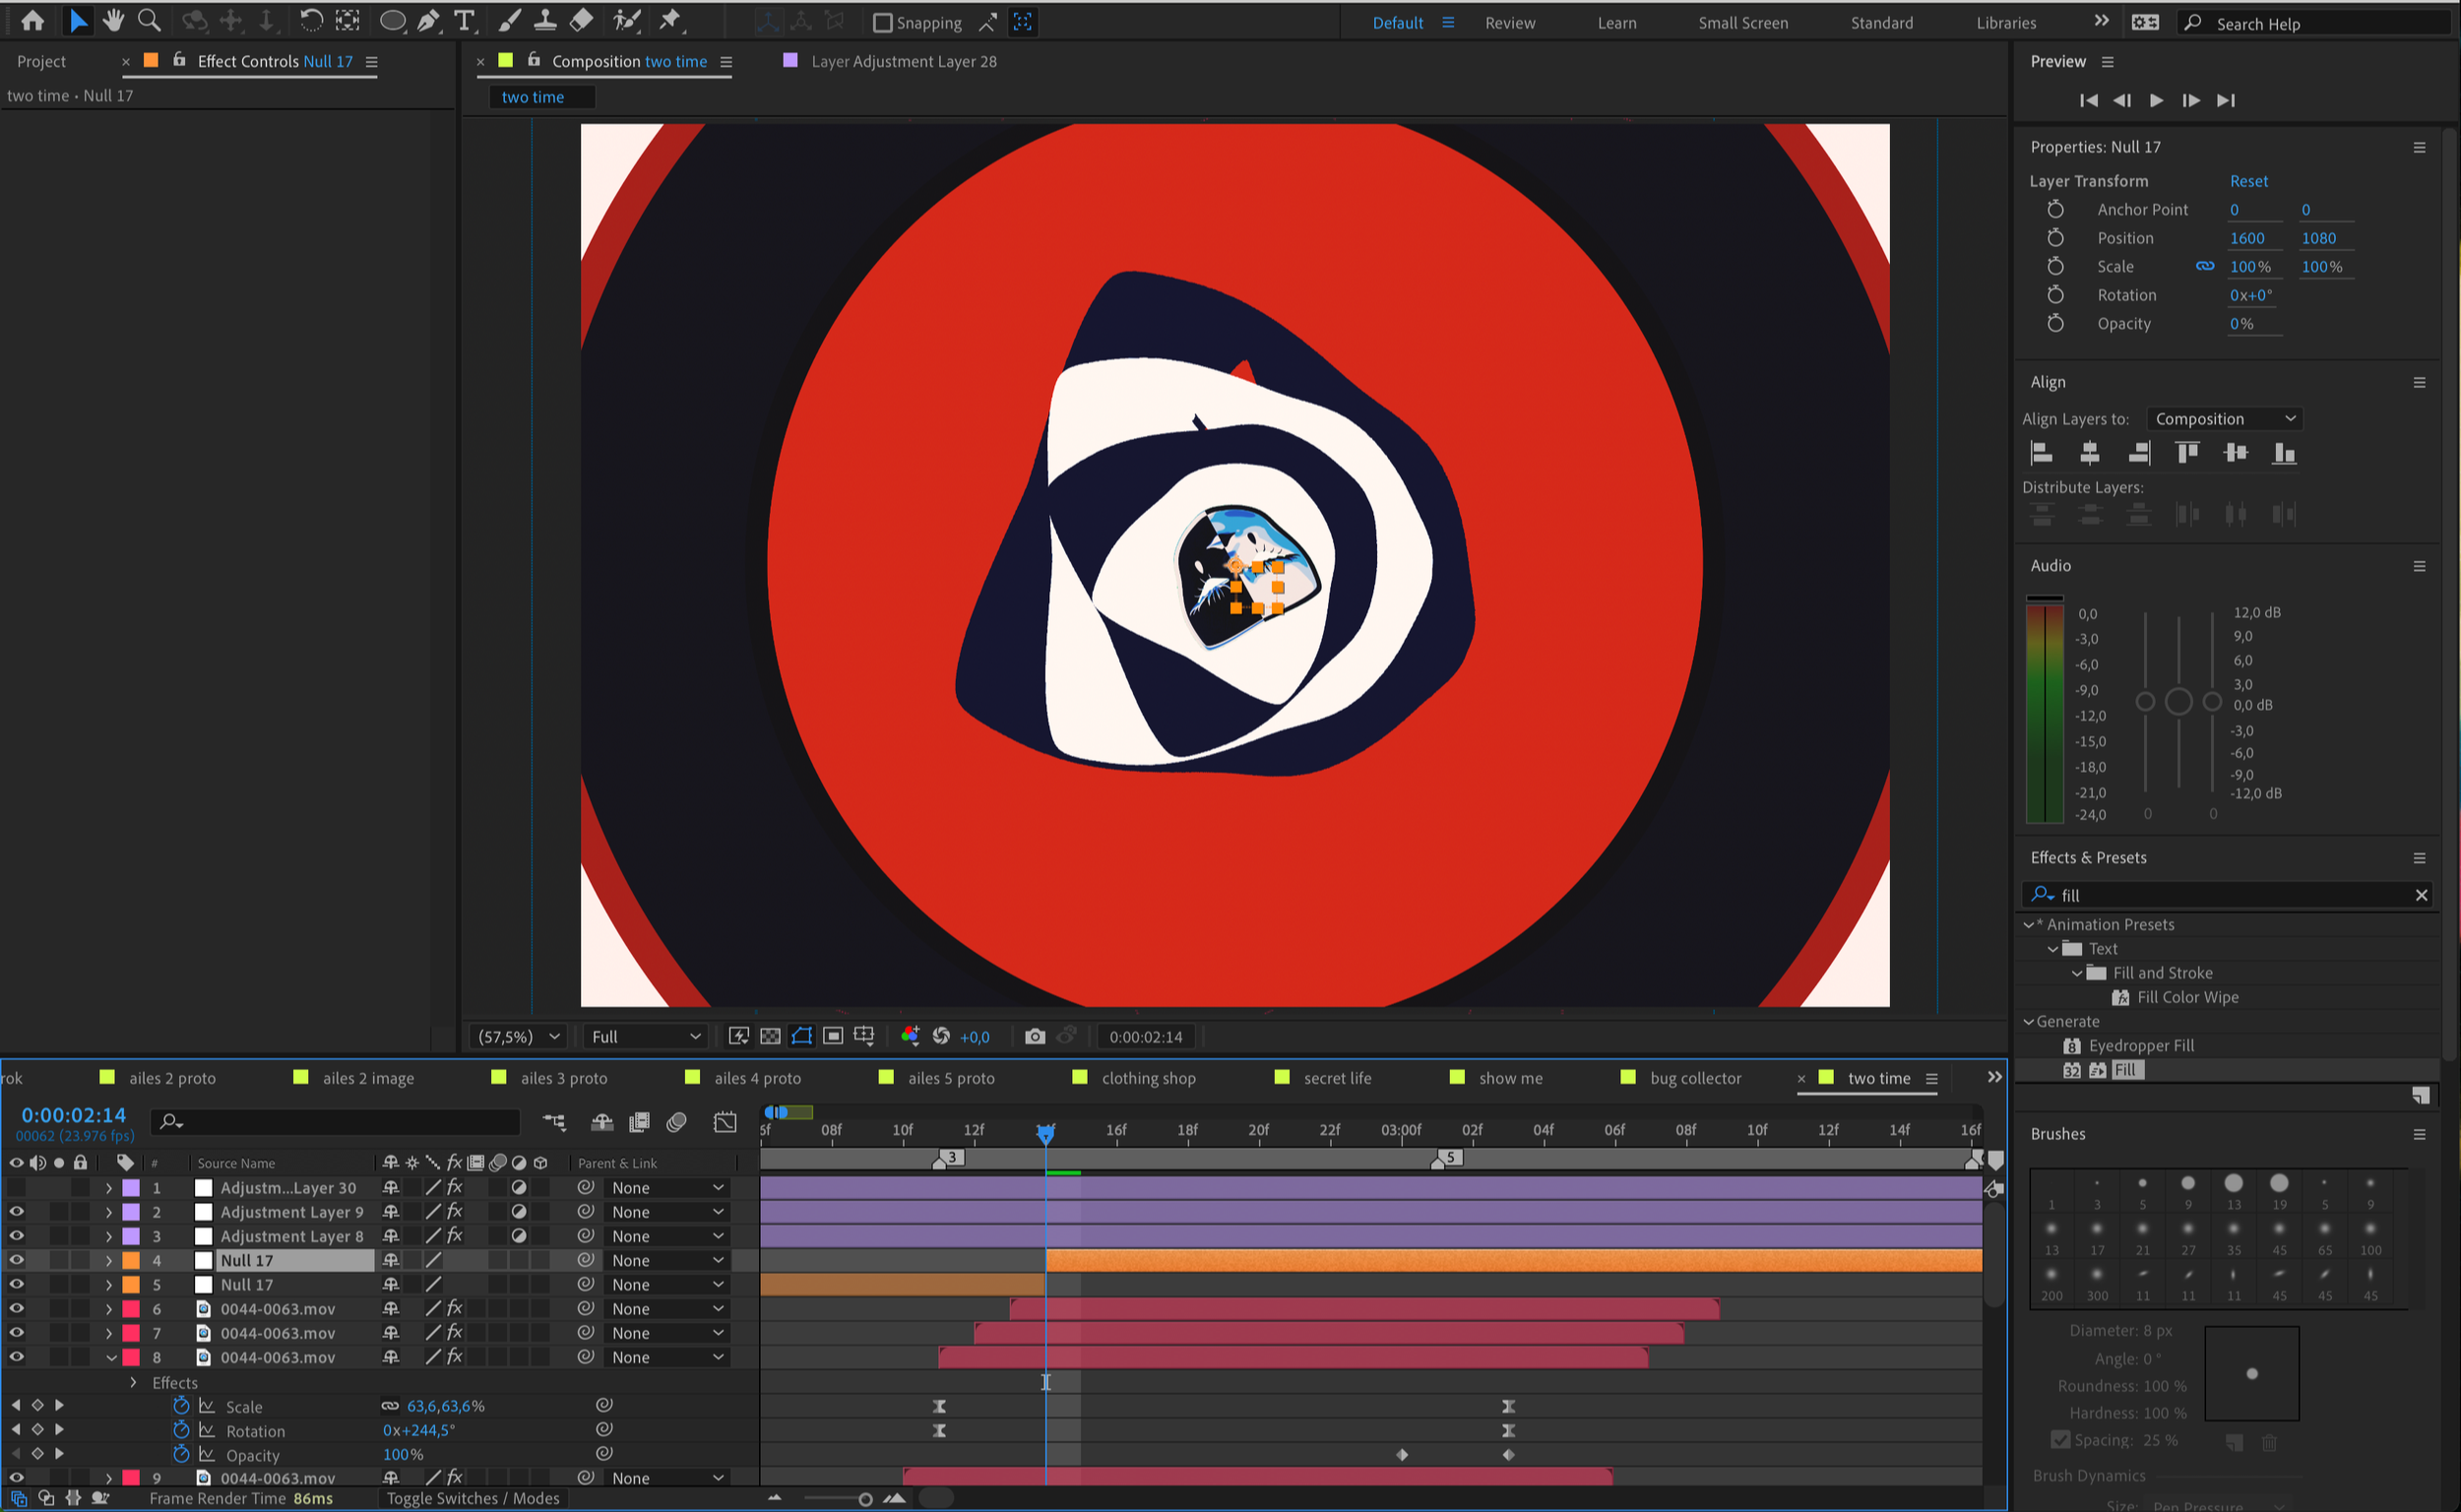Select the Type tool
The image size is (2461, 1512).
click(x=464, y=20)
